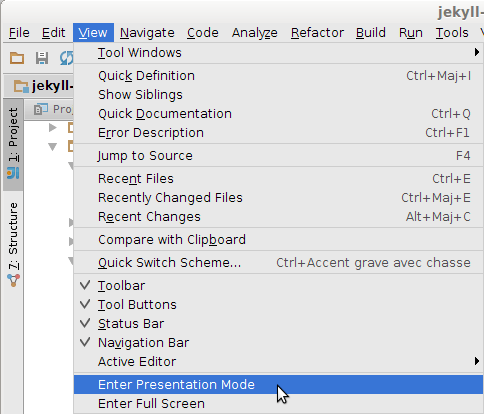
Task: Click the Synchronize refresh toolbar icon
Action: pyautogui.click(x=66, y=58)
